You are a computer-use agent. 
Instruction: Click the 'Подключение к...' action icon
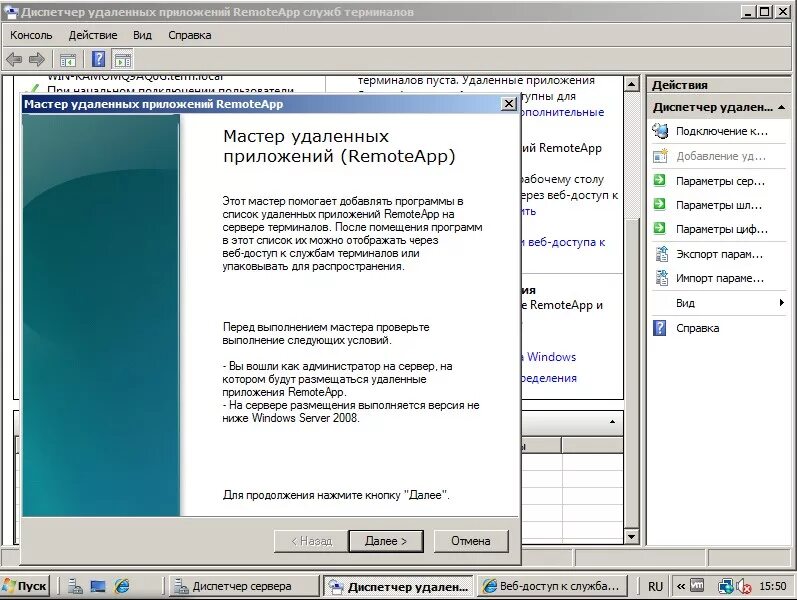point(660,131)
